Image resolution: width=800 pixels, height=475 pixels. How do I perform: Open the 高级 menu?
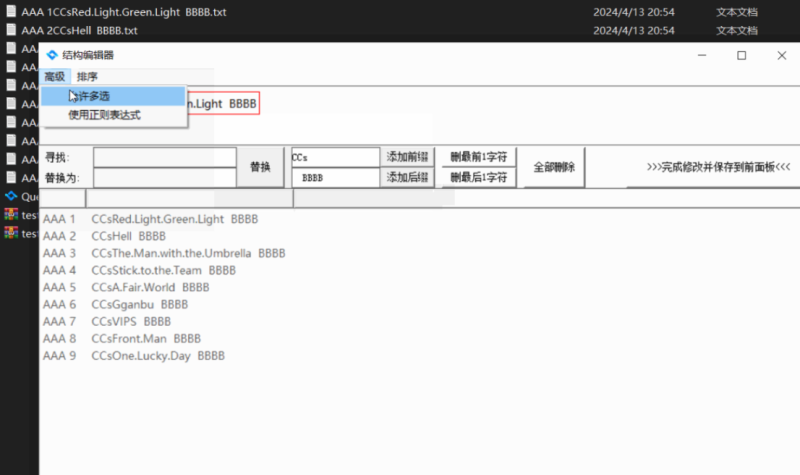(54, 76)
